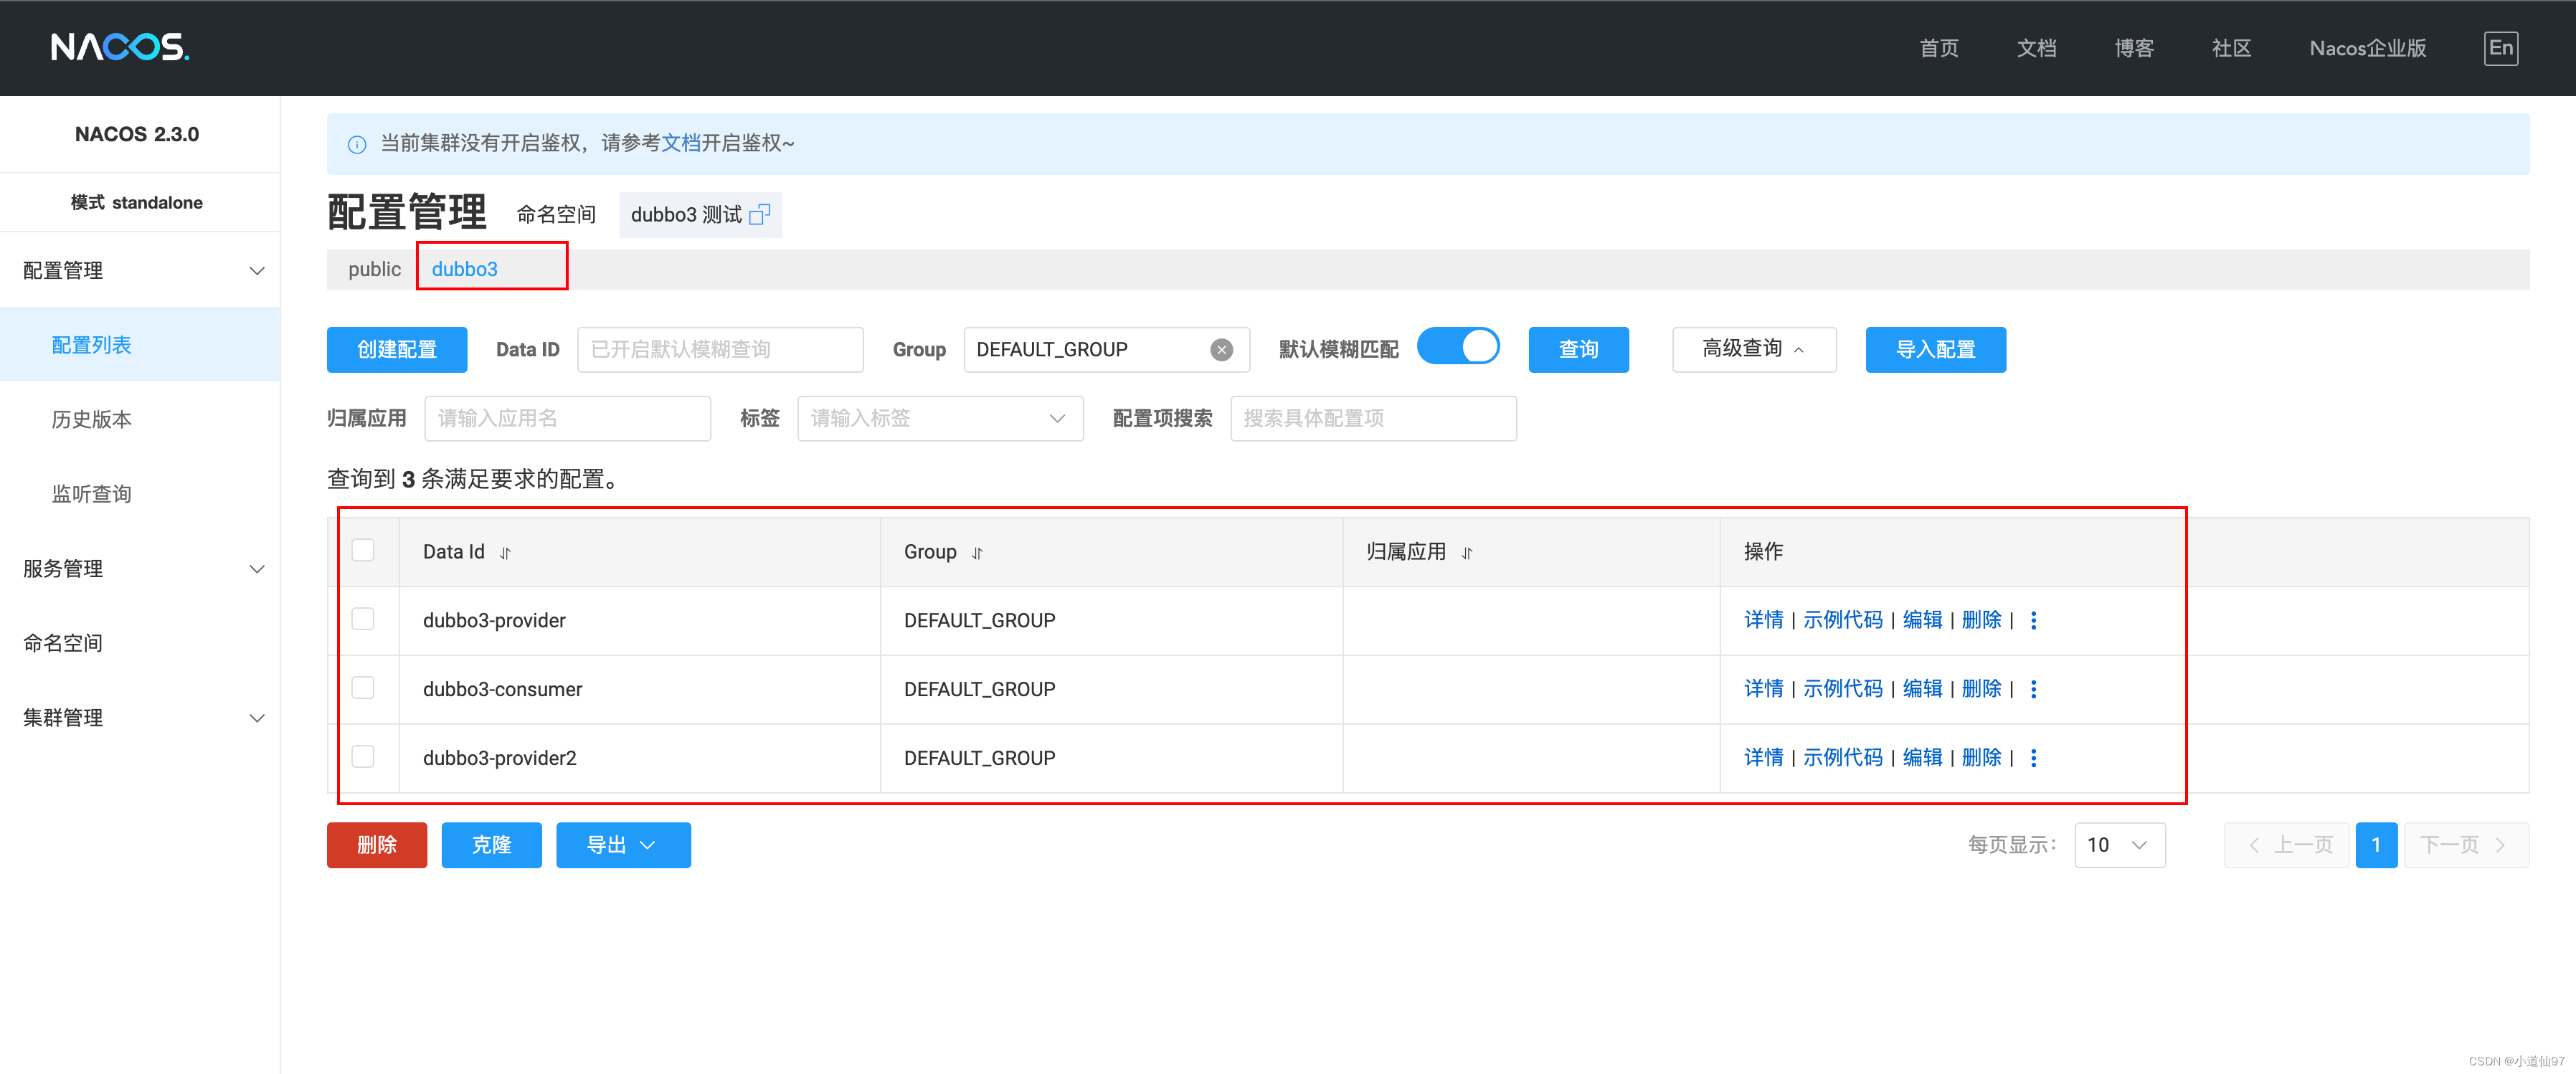The width and height of the screenshot is (2576, 1074).
Task: Click the NACOS logo
Action: click(120, 47)
